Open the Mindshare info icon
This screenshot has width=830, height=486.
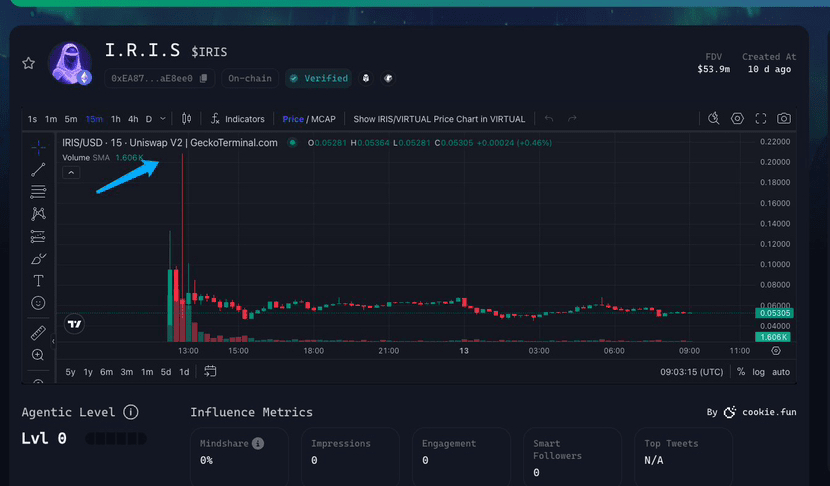click(x=258, y=443)
